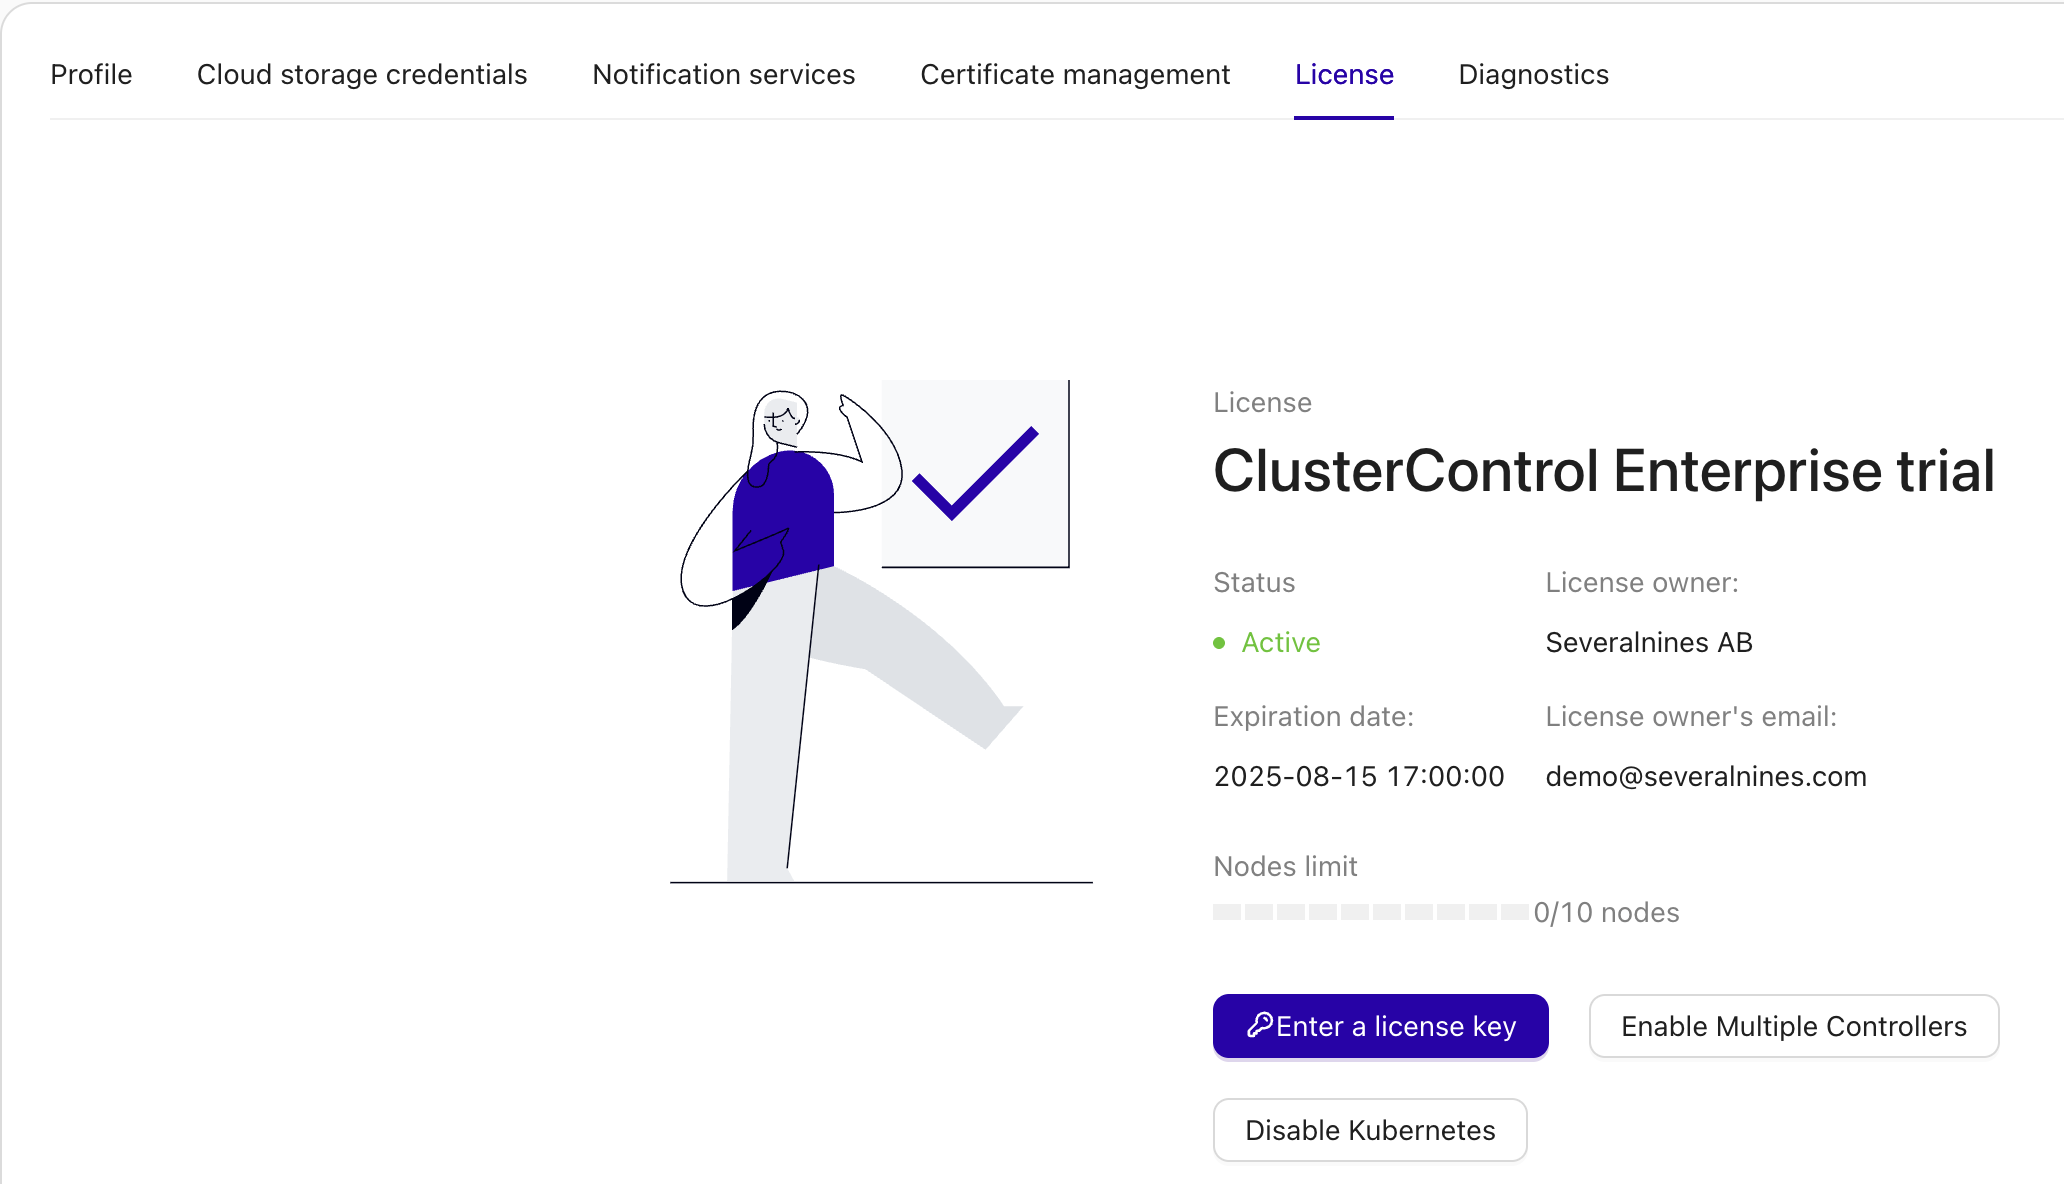The height and width of the screenshot is (1184, 2064).
Task: Click the checkmark illustration image
Action: (975, 474)
